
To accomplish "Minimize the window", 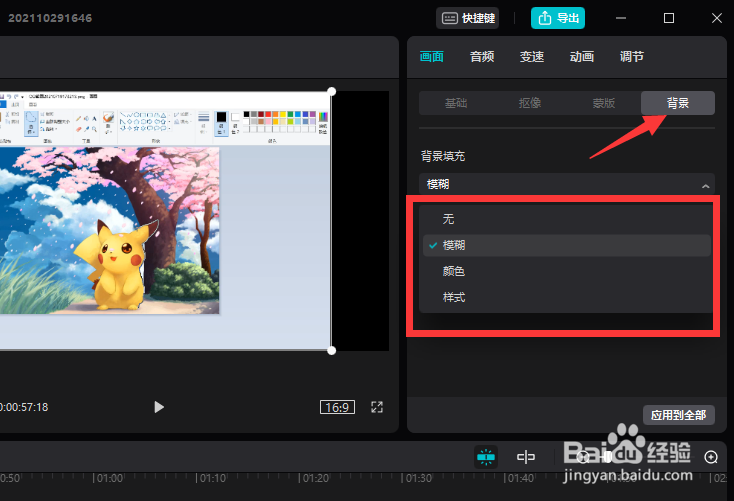I will click(621, 18).
